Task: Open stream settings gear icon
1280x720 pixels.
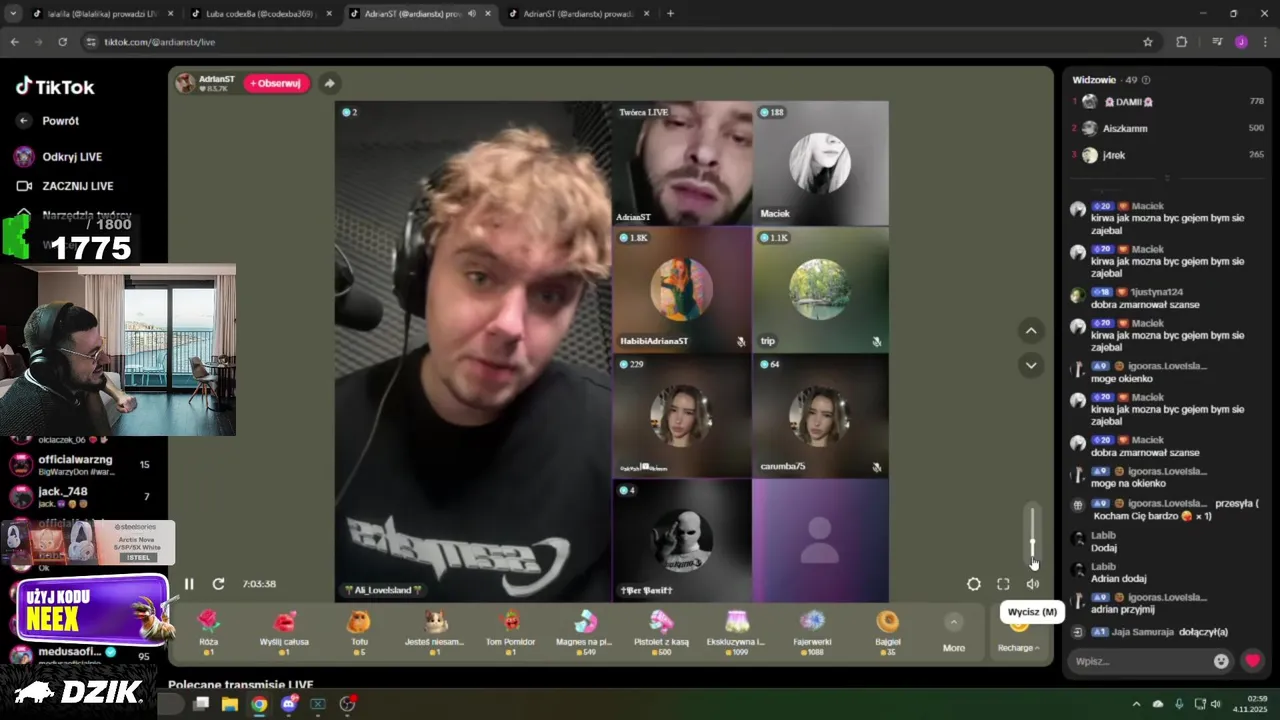Action: (x=974, y=584)
